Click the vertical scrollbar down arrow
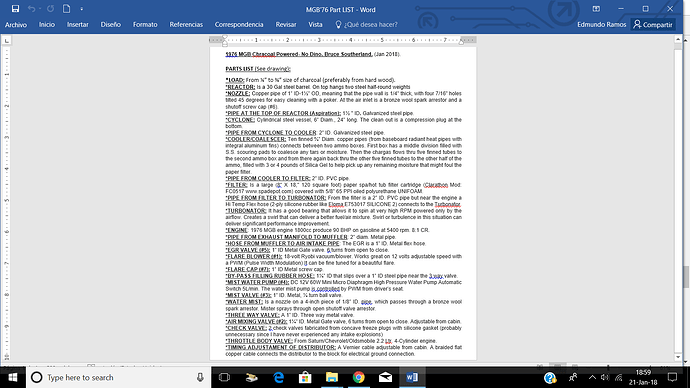The height and width of the screenshot is (388, 690). pyautogui.click(x=678, y=358)
